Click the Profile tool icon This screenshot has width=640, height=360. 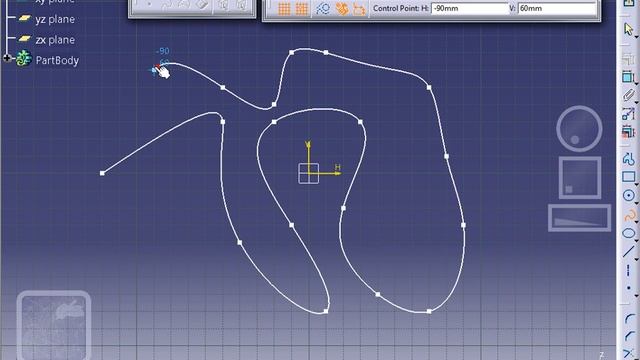pyautogui.click(x=628, y=158)
